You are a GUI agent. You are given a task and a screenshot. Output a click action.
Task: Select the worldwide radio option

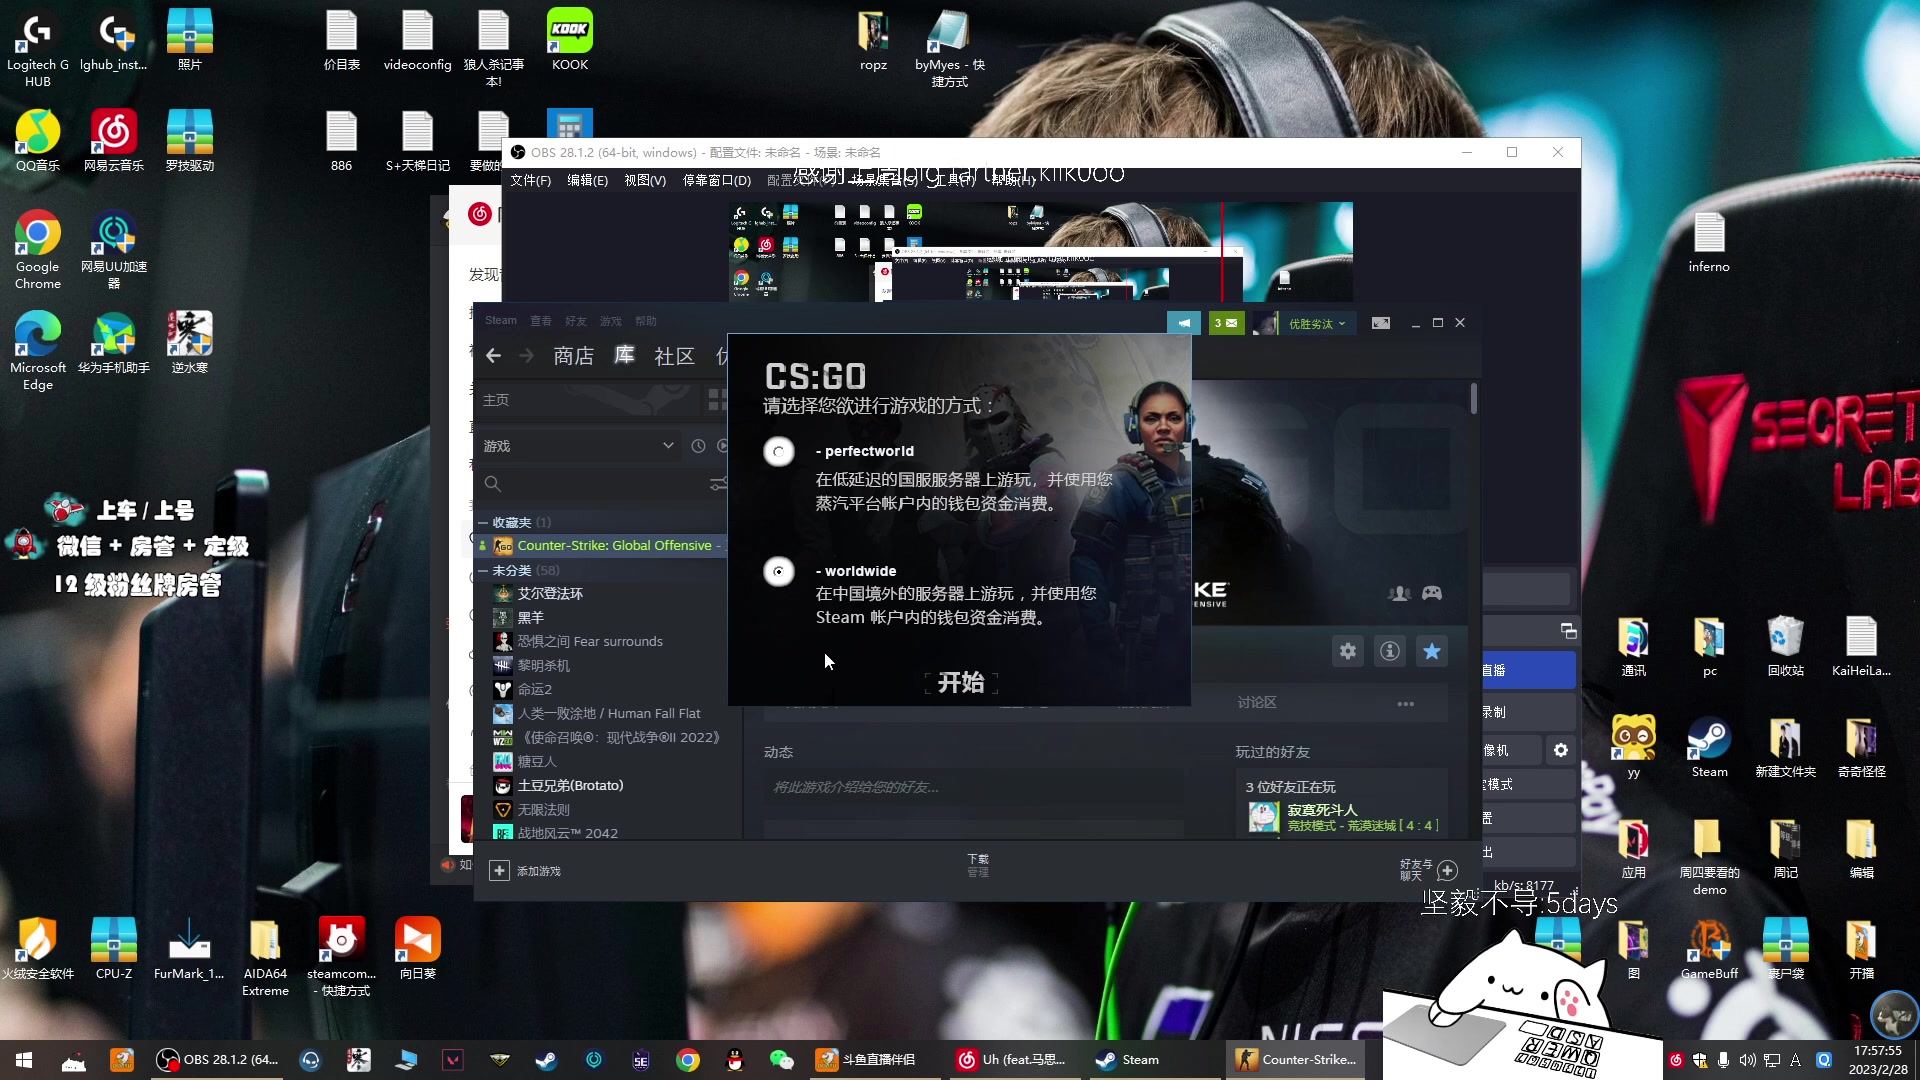tap(779, 572)
